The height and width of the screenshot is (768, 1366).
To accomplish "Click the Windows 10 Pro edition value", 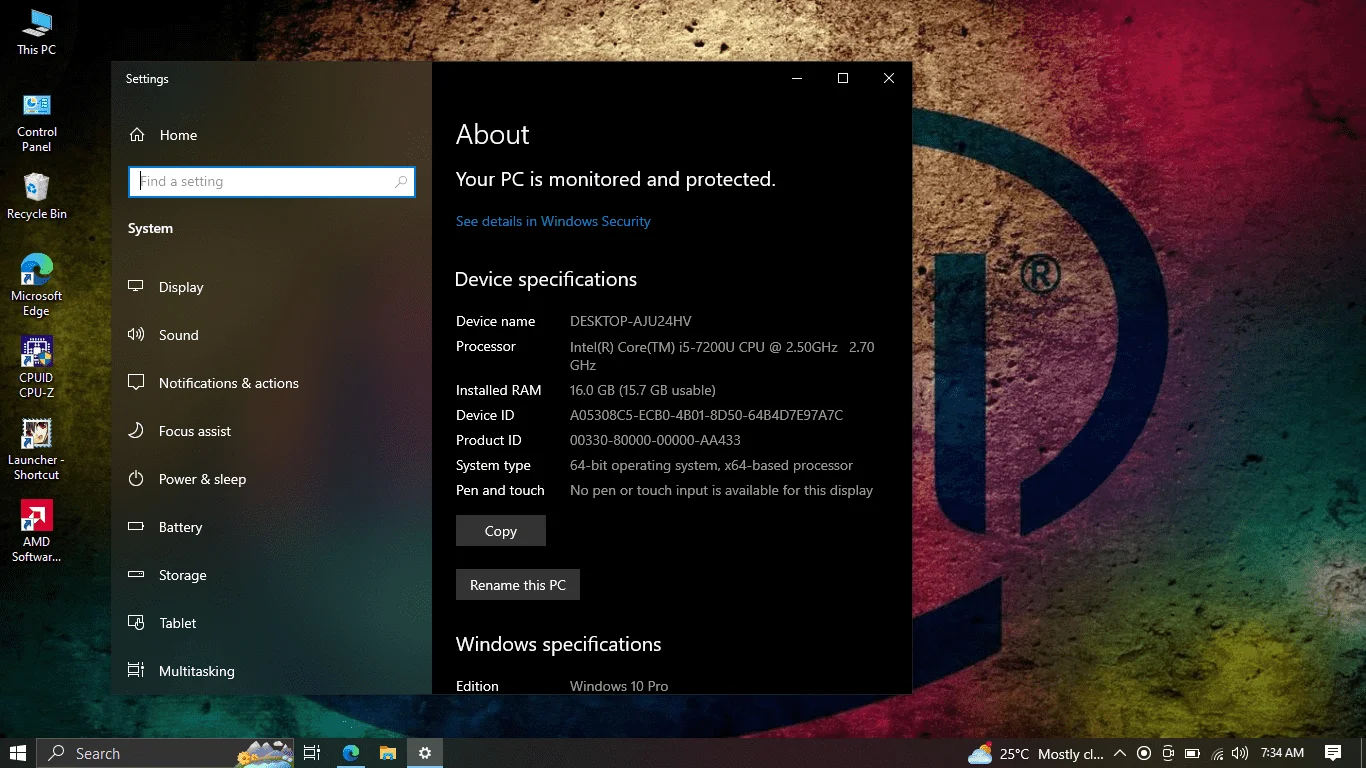I will [619, 686].
